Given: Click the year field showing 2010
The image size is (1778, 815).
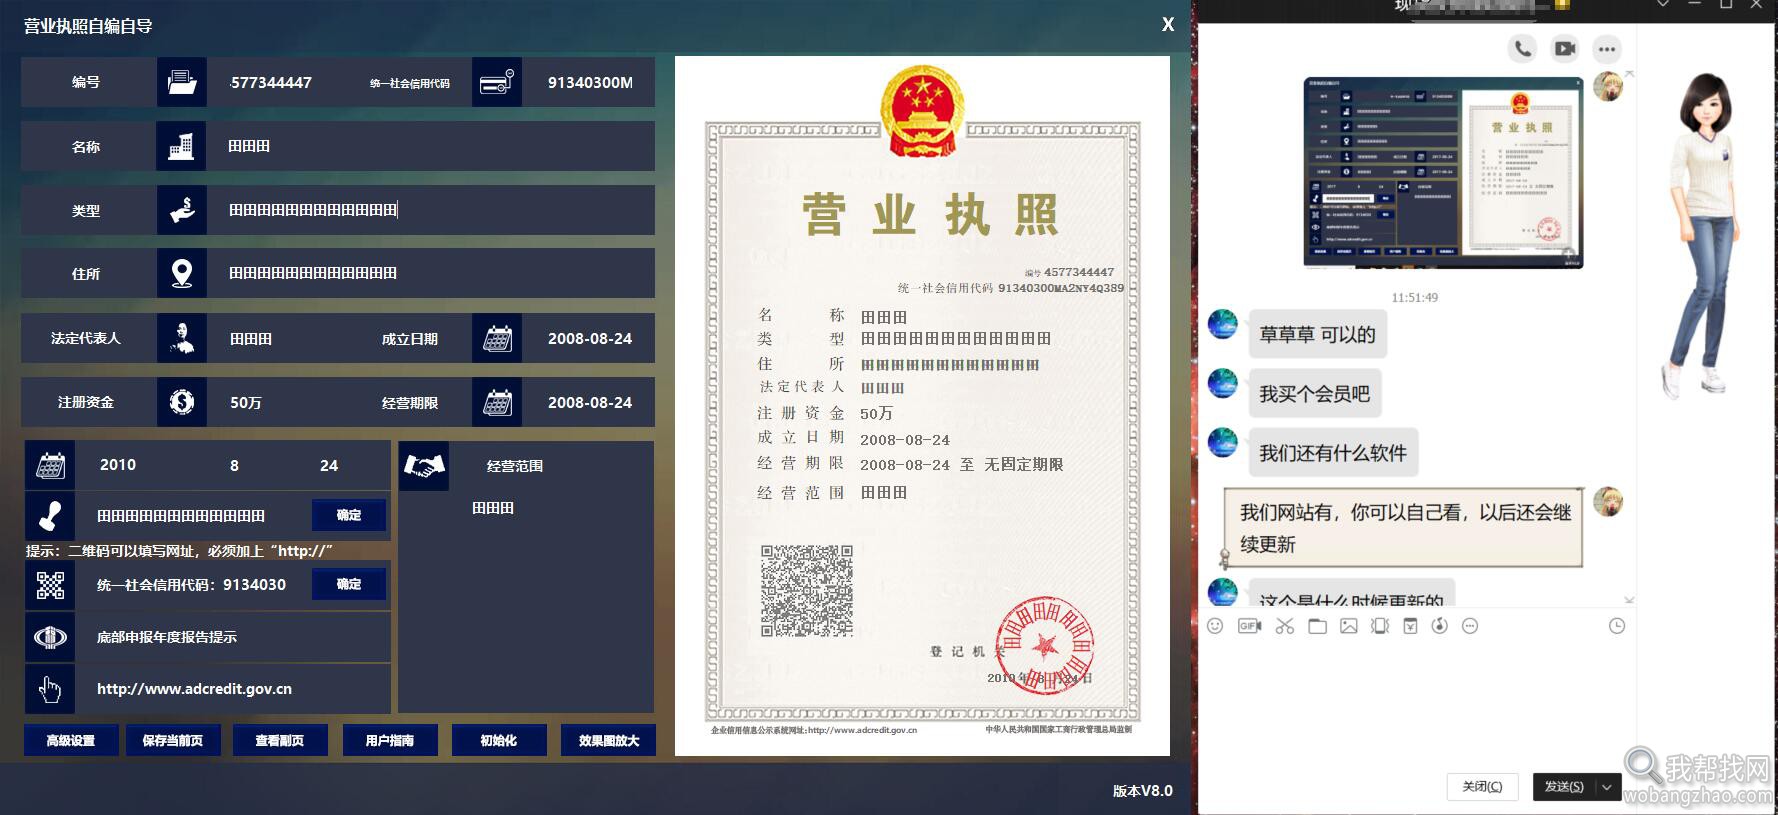Looking at the screenshot, I should tap(118, 465).
